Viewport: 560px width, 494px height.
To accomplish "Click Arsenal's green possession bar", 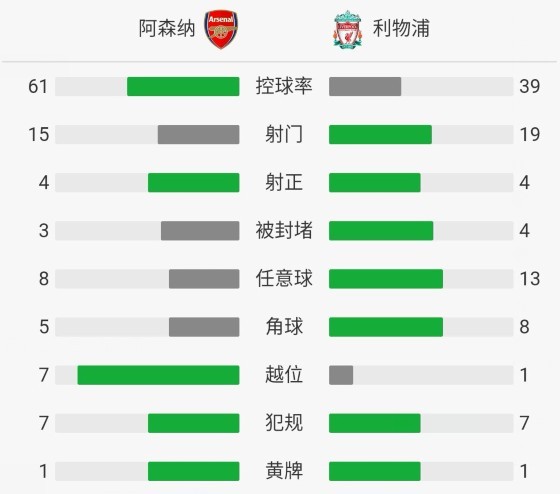I will coord(183,86).
